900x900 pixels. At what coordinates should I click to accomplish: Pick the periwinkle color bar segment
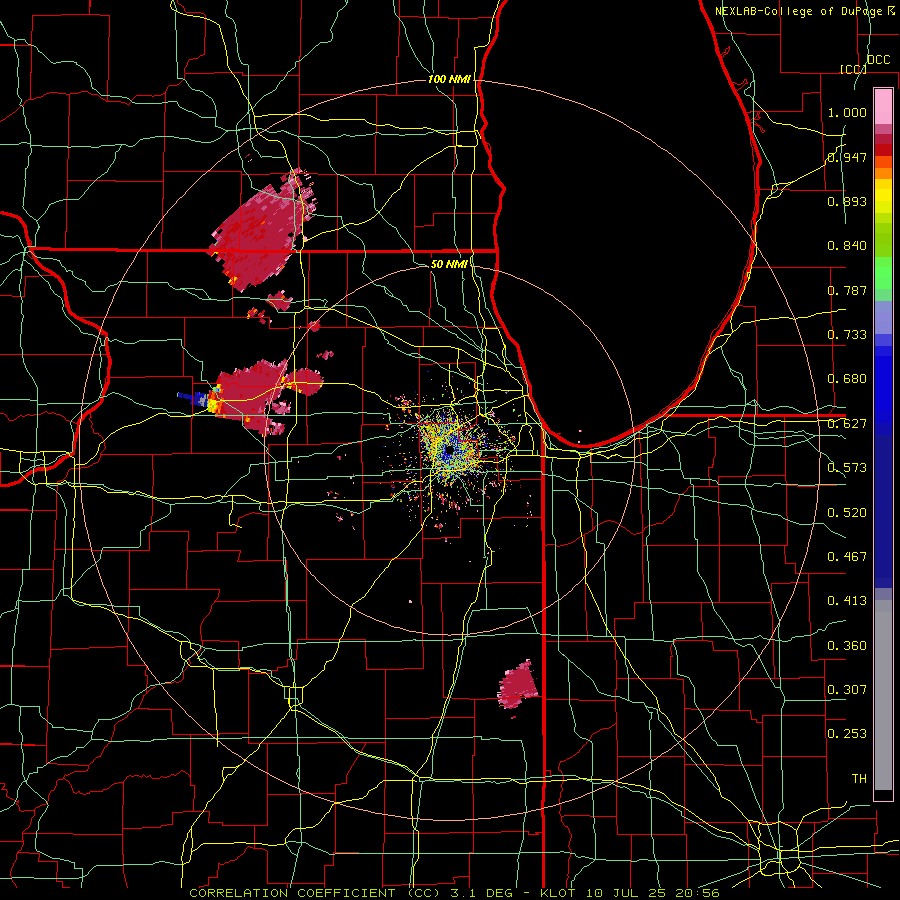[883, 317]
